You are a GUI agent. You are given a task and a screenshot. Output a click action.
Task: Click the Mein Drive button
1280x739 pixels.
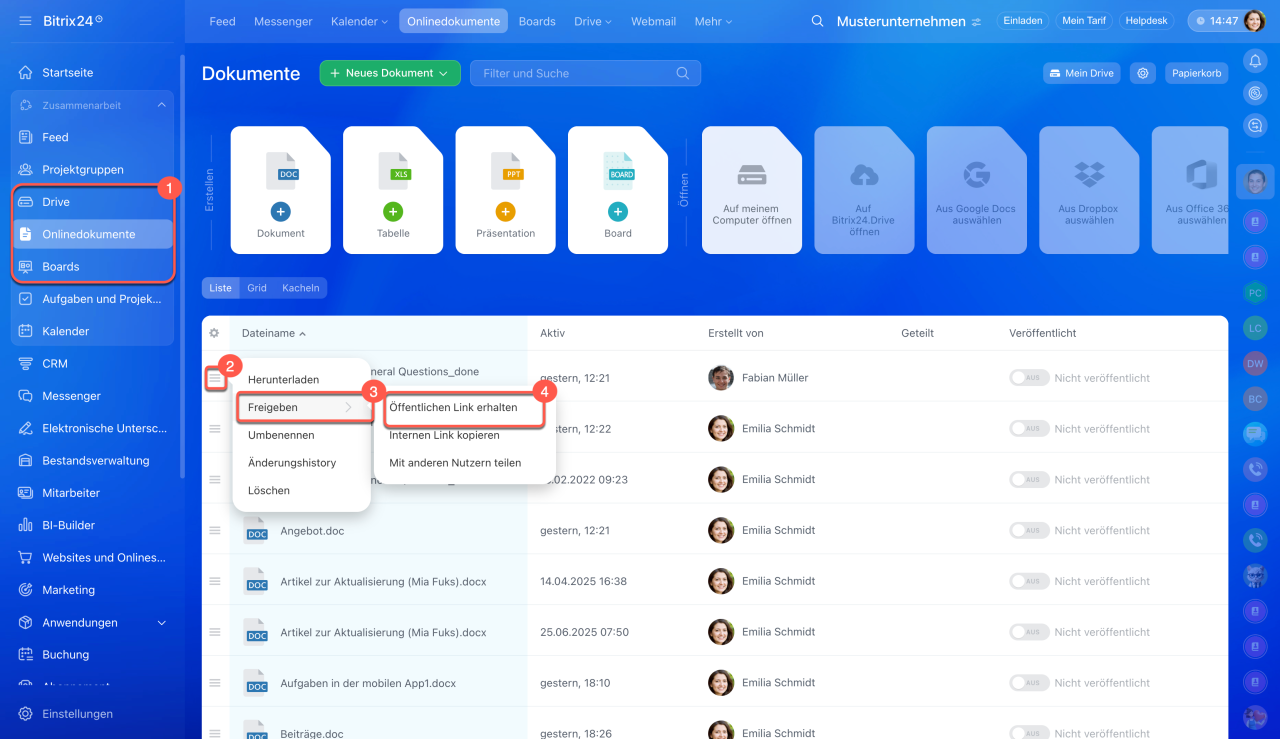(x=1080, y=73)
